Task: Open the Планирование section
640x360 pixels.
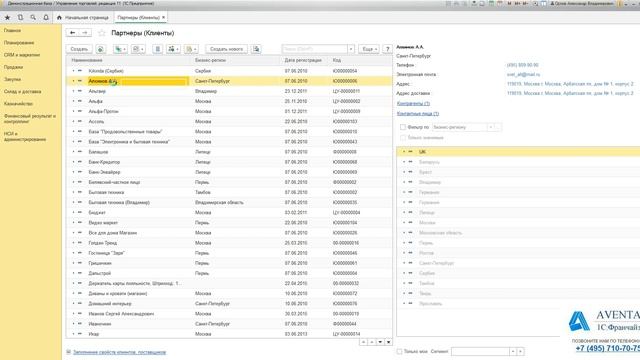Action: 19,43
